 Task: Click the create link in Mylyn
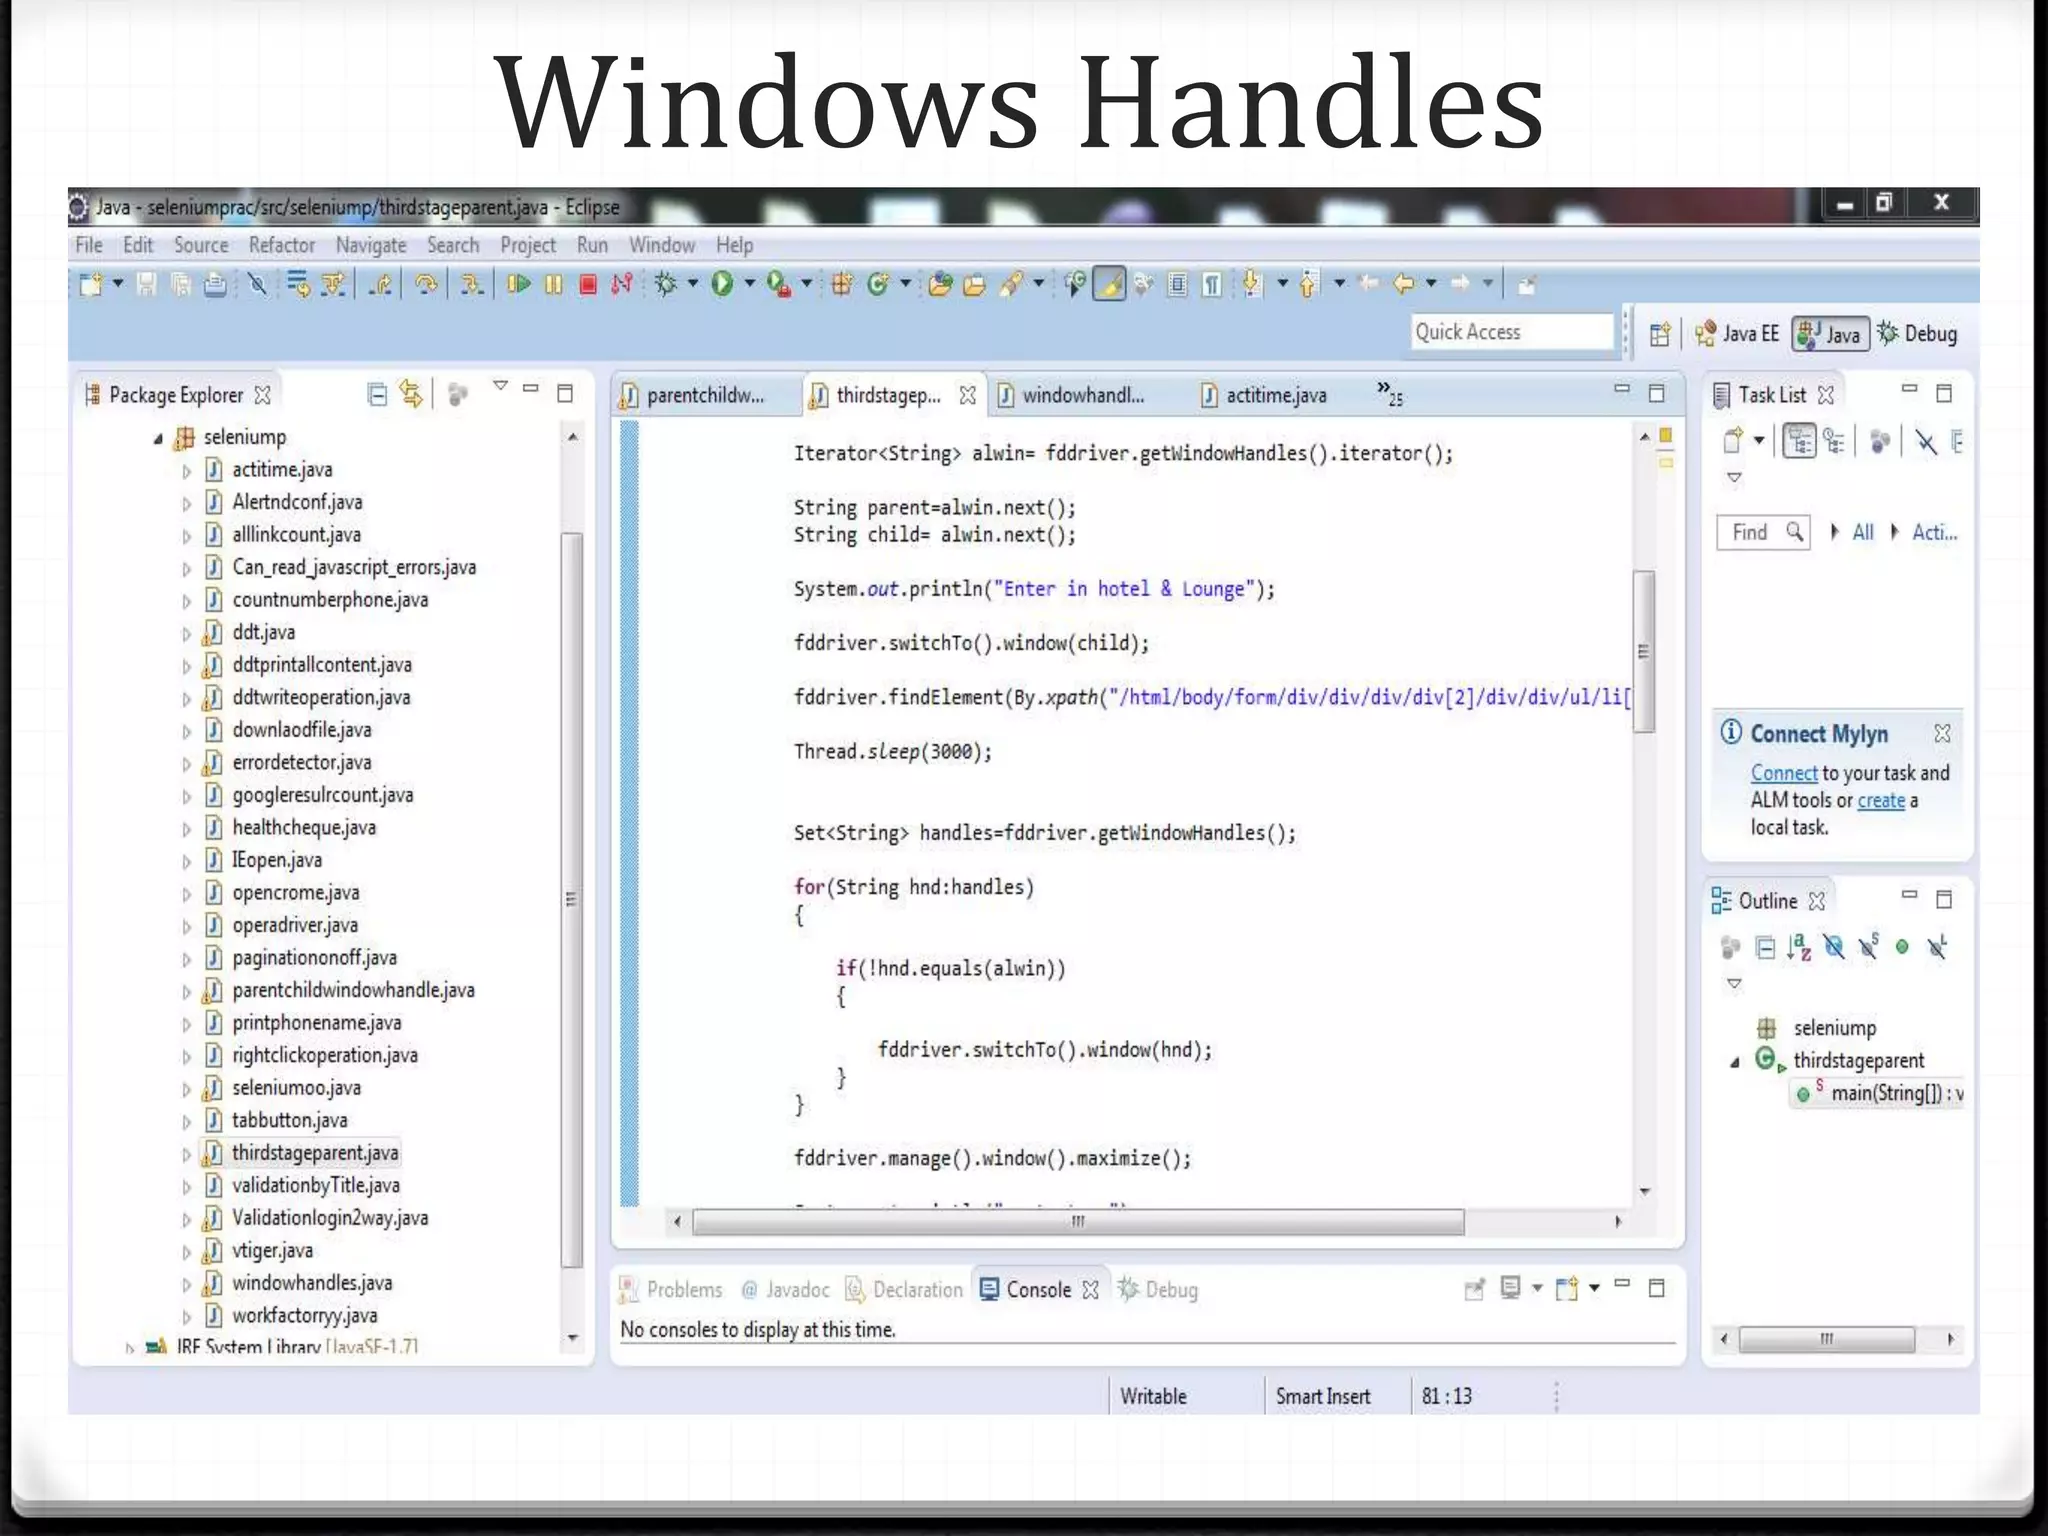(1881, 800)
